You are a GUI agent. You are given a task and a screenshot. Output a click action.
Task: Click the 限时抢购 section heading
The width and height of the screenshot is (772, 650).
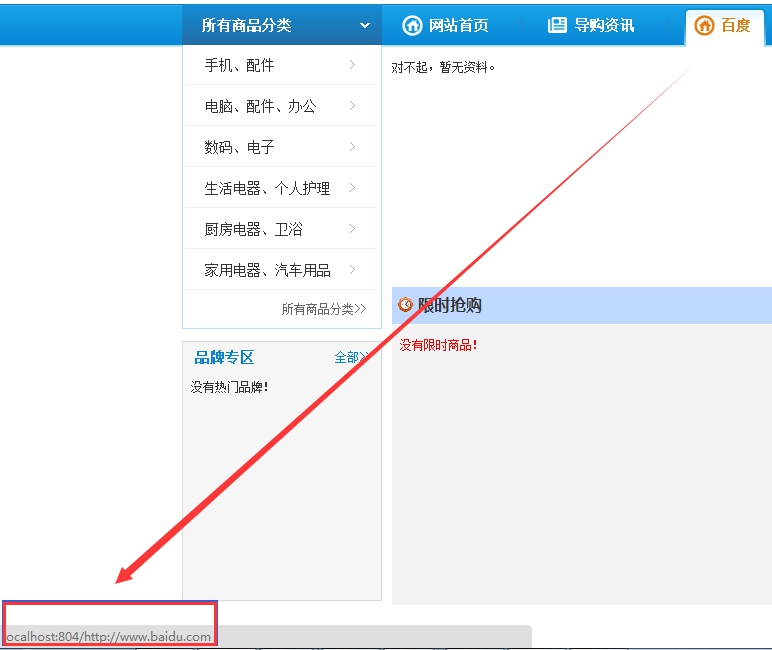(450, 305)
